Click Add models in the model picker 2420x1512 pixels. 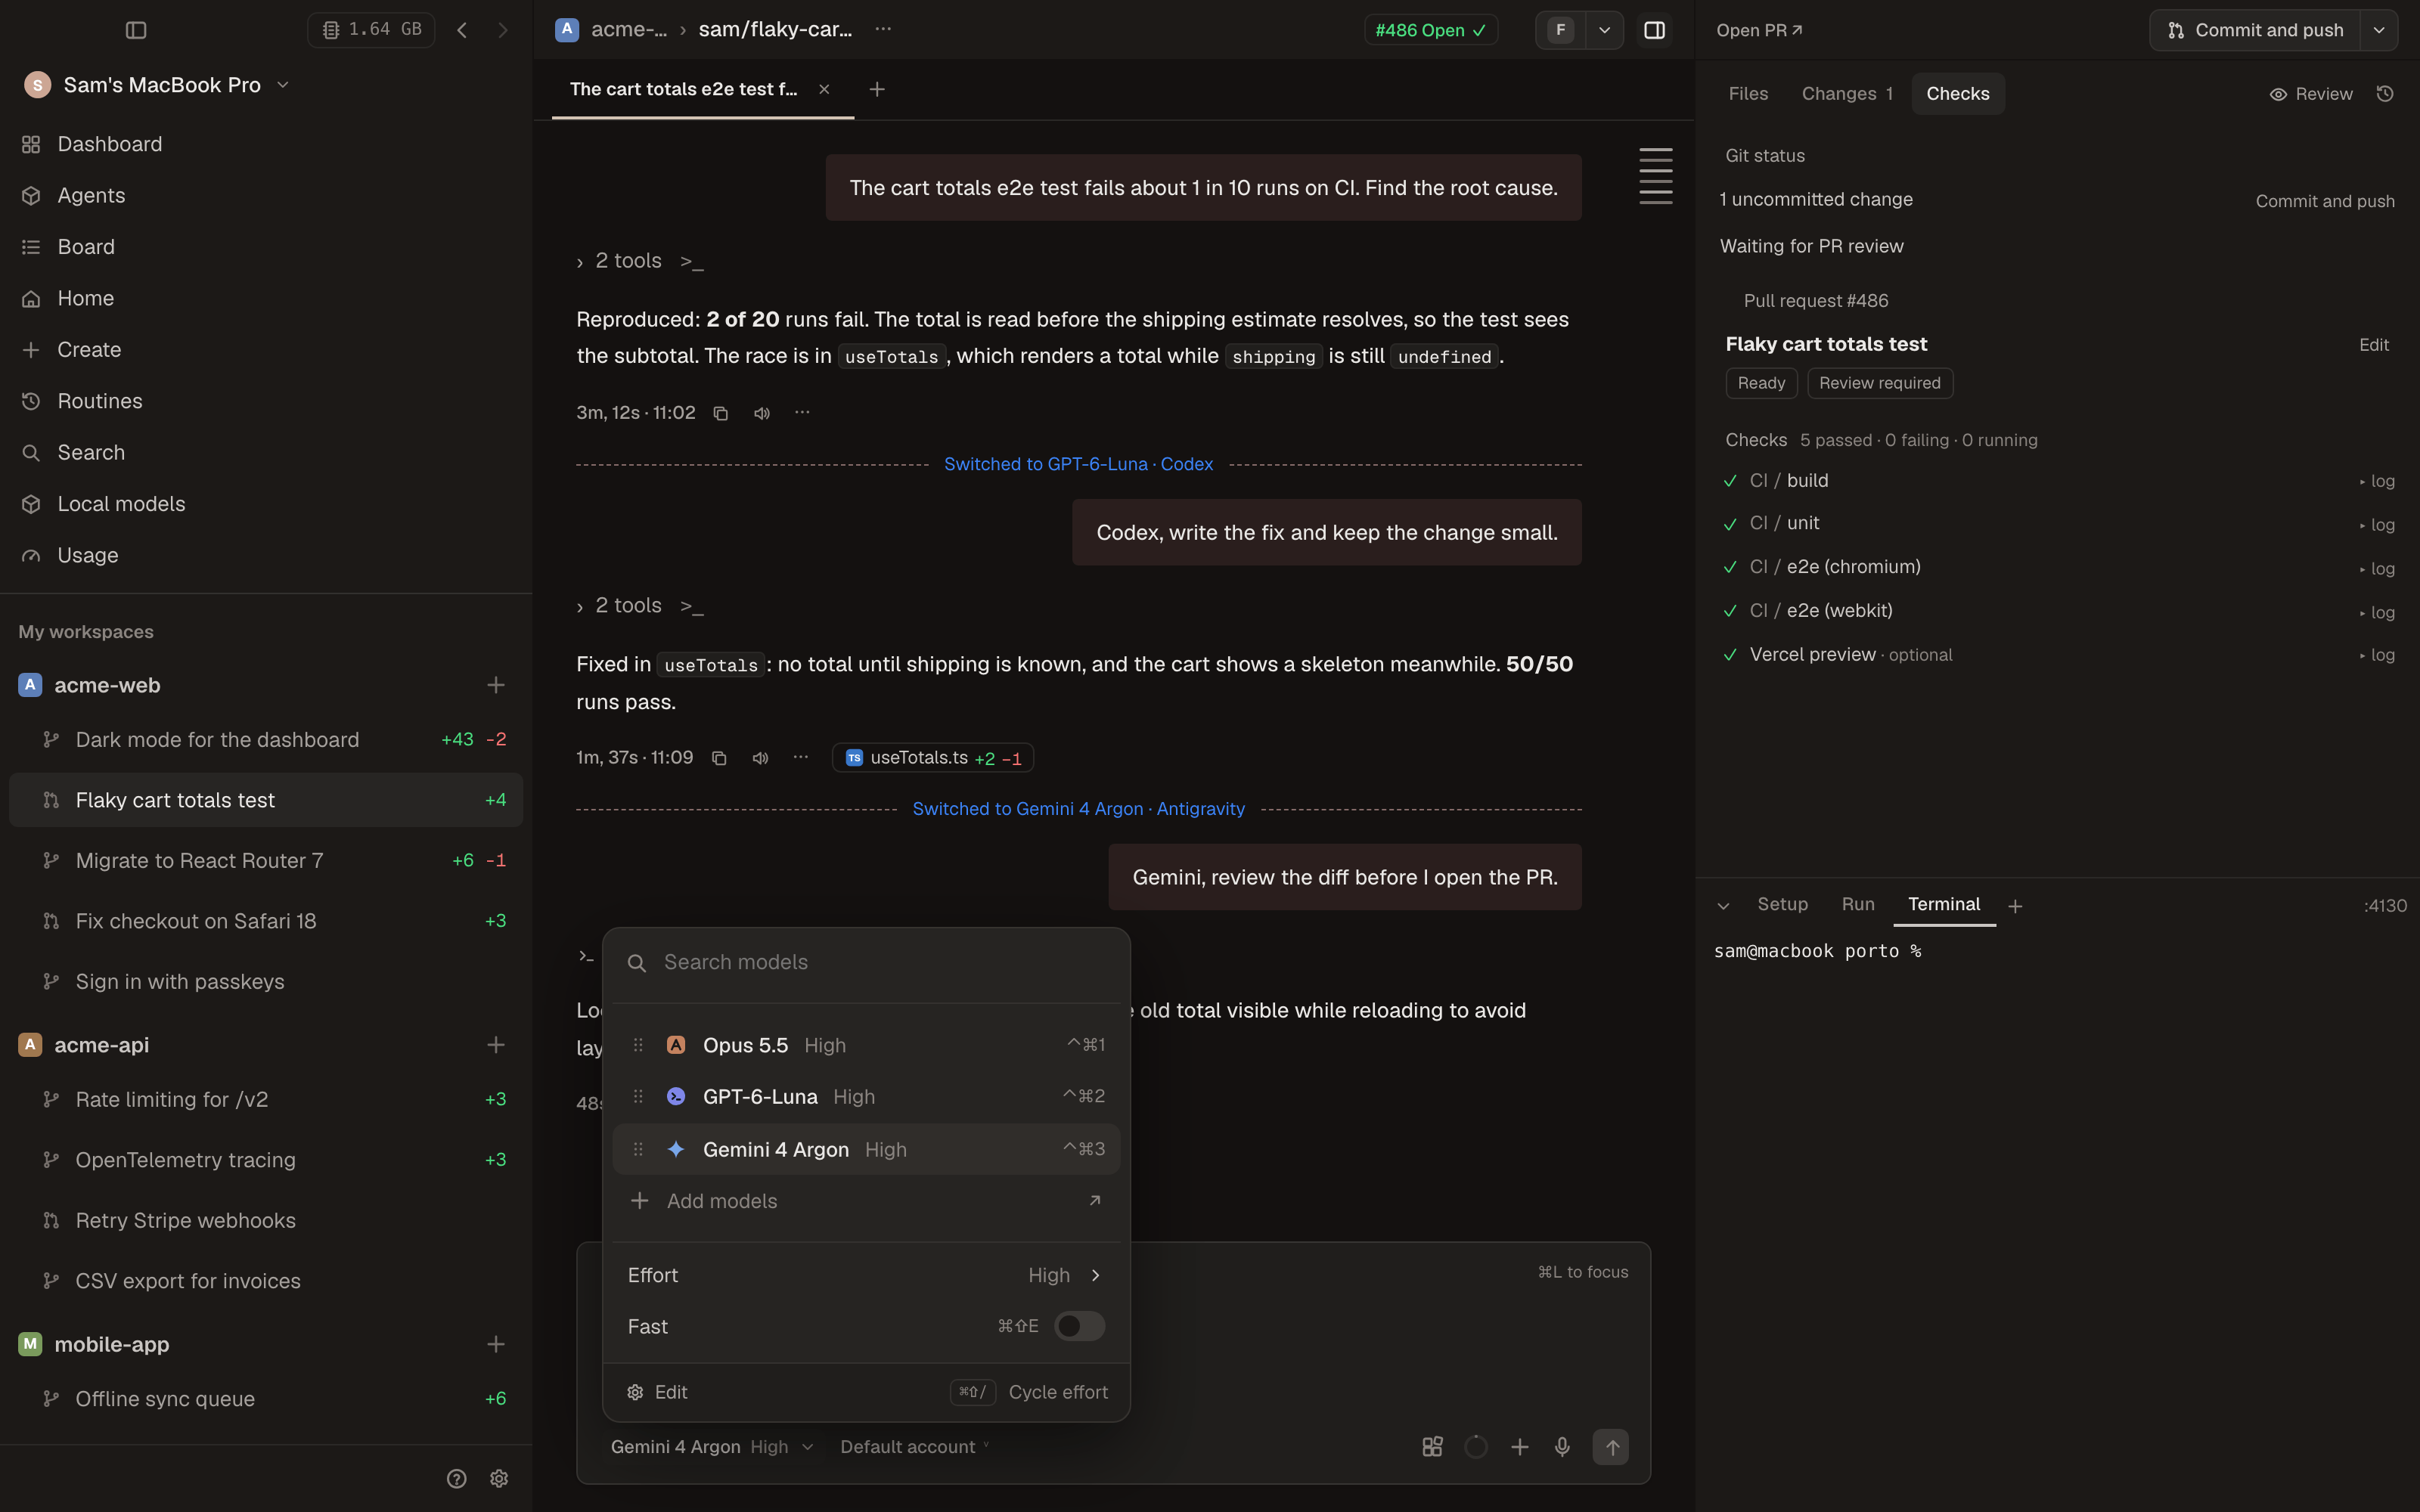pos(866,1201)
